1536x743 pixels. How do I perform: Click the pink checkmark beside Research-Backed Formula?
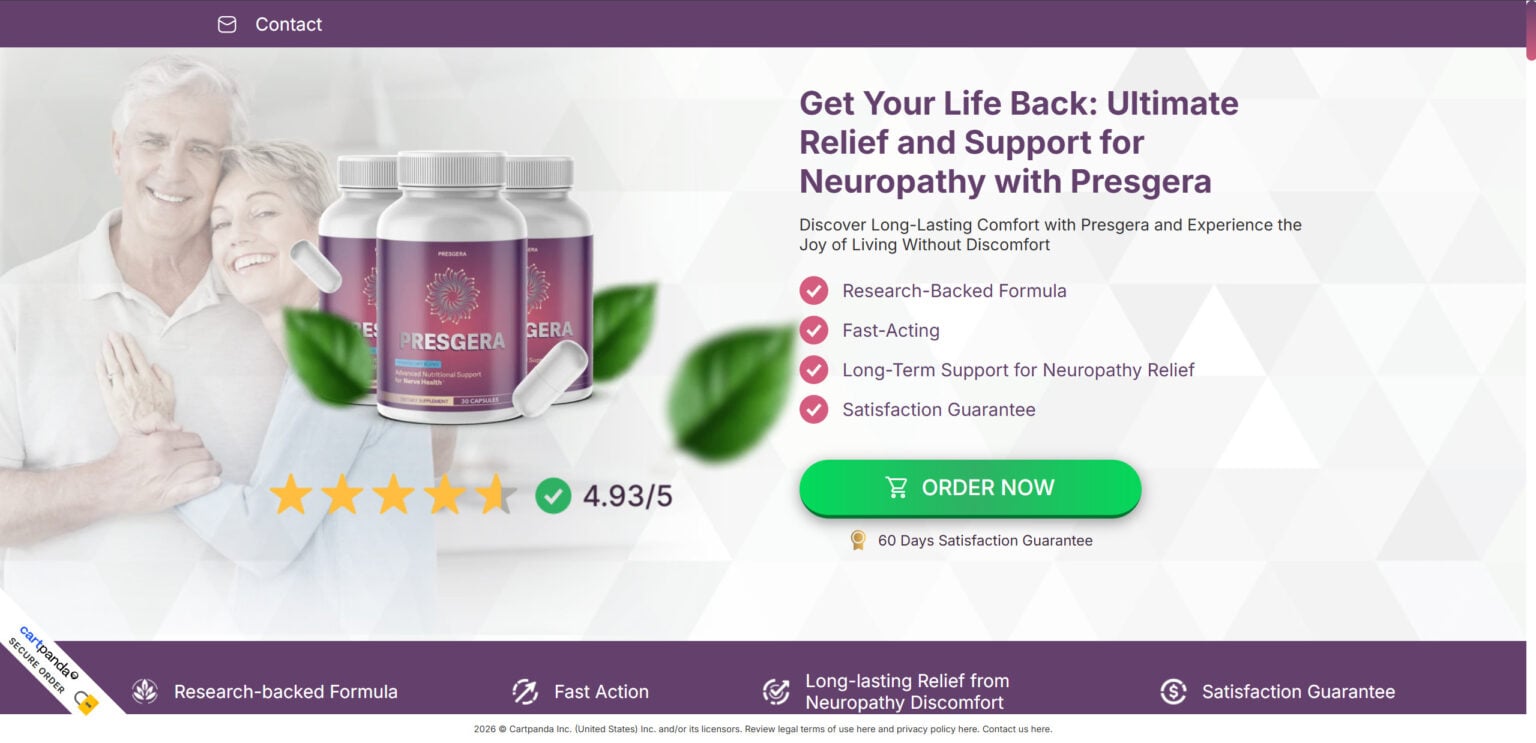(x=814, y=291)
